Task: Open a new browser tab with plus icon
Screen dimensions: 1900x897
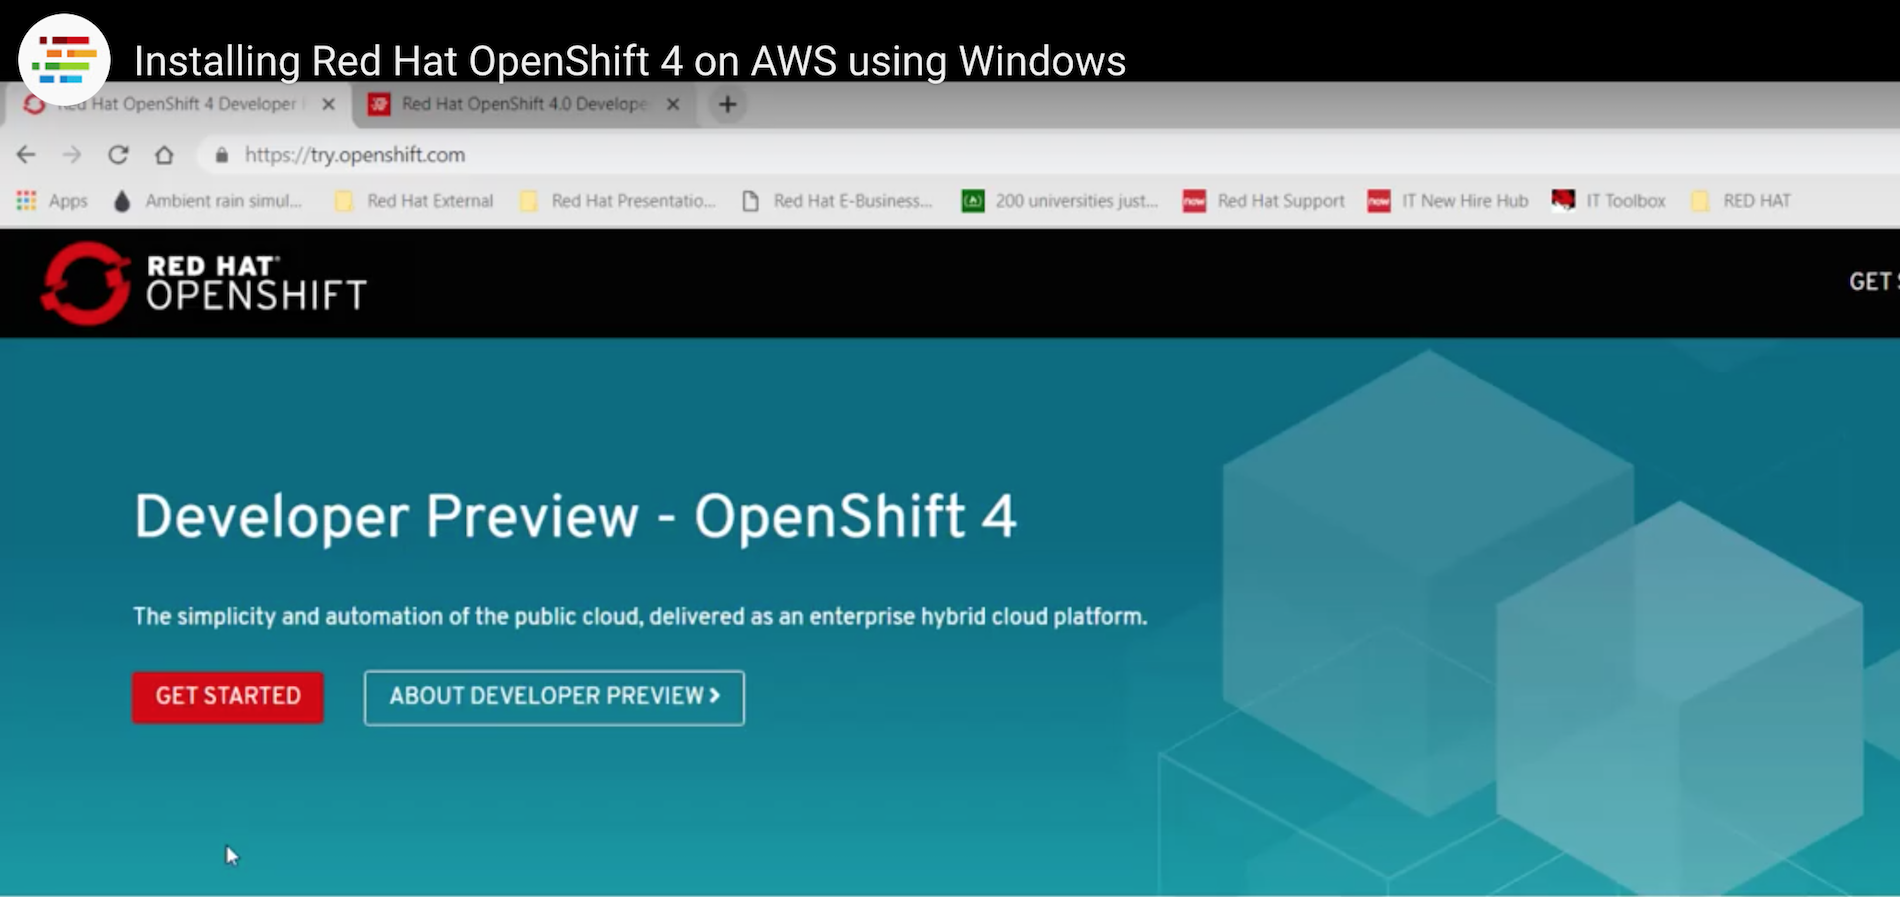Action: pos(728,104)
